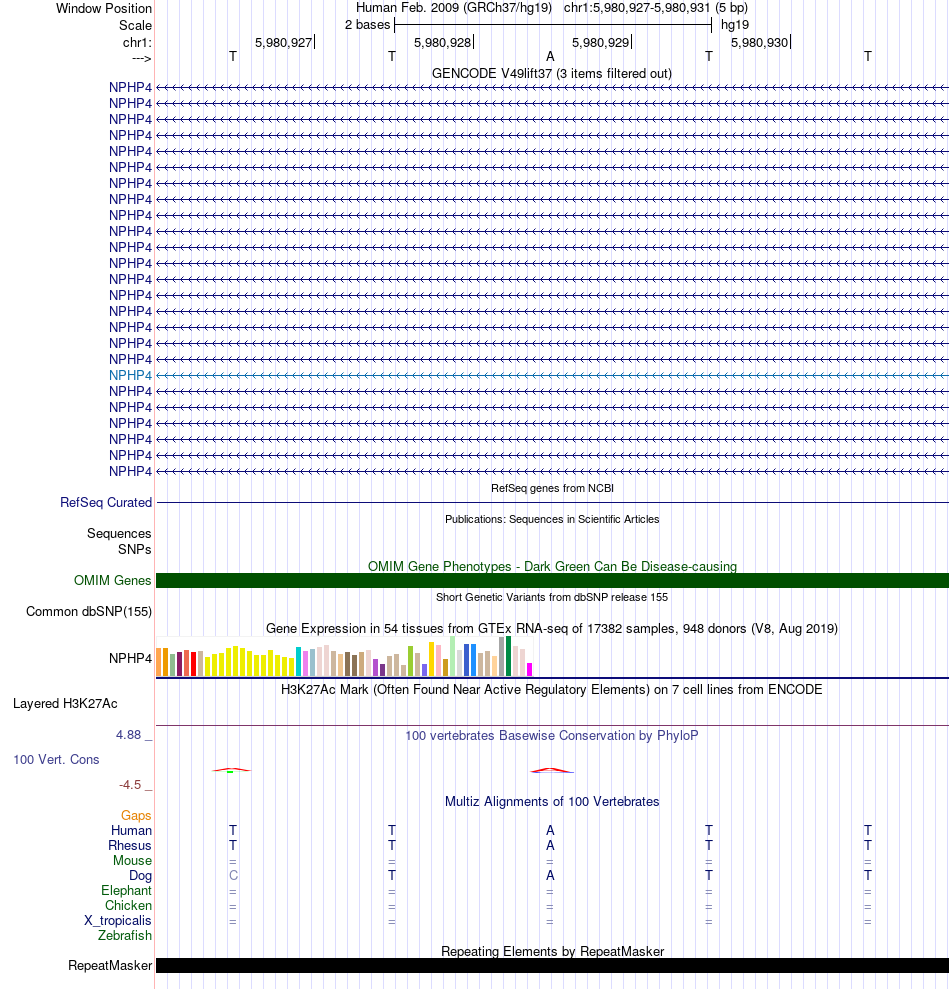The width and height of the screenshot is (950, 989).
Task: Click the chr1: ruler label
Action: coord(138,43)
